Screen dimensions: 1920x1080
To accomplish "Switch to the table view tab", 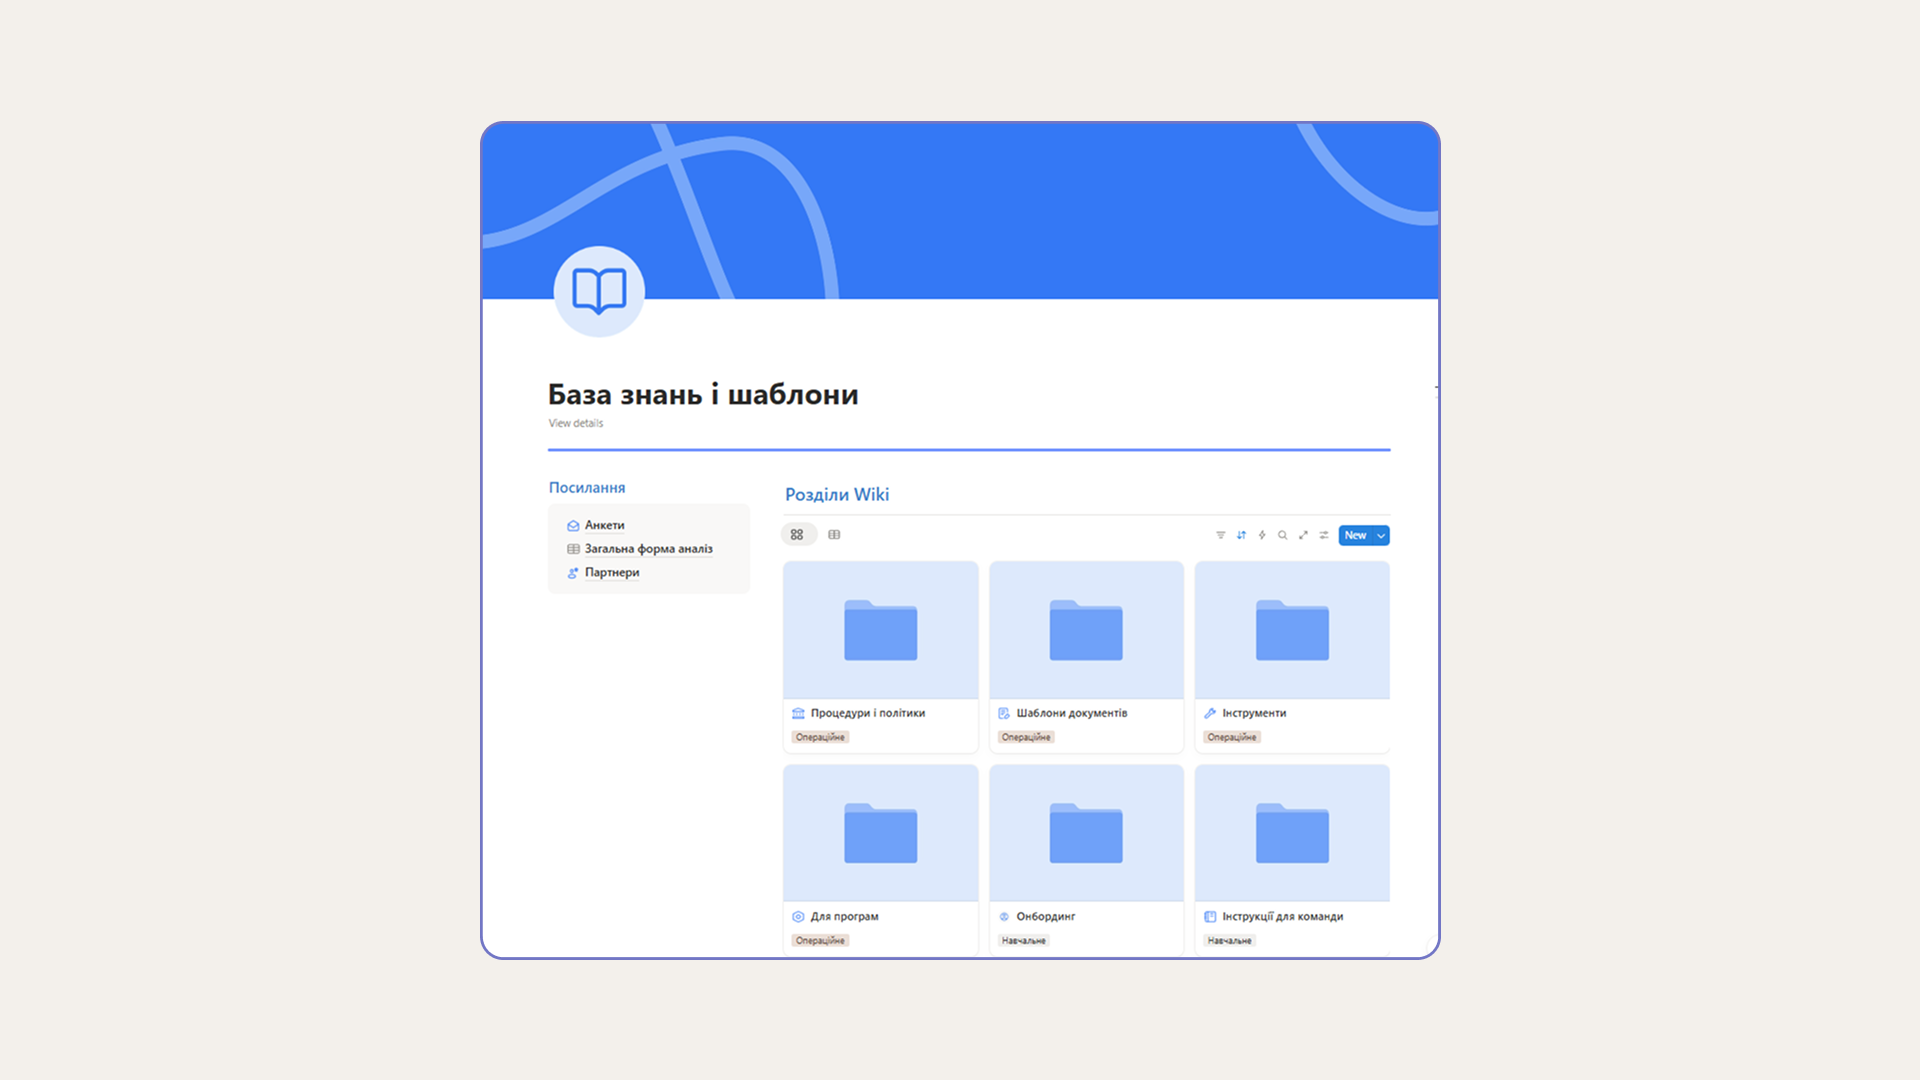I will pyautogui.click(x=834, y=535).
